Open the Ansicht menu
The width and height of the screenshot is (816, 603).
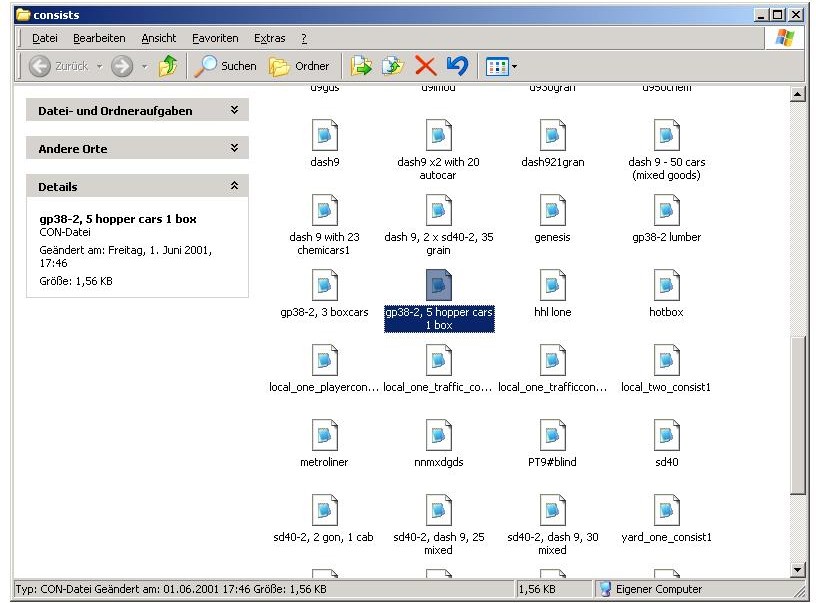pyautogui.click(x=158, y=38)
